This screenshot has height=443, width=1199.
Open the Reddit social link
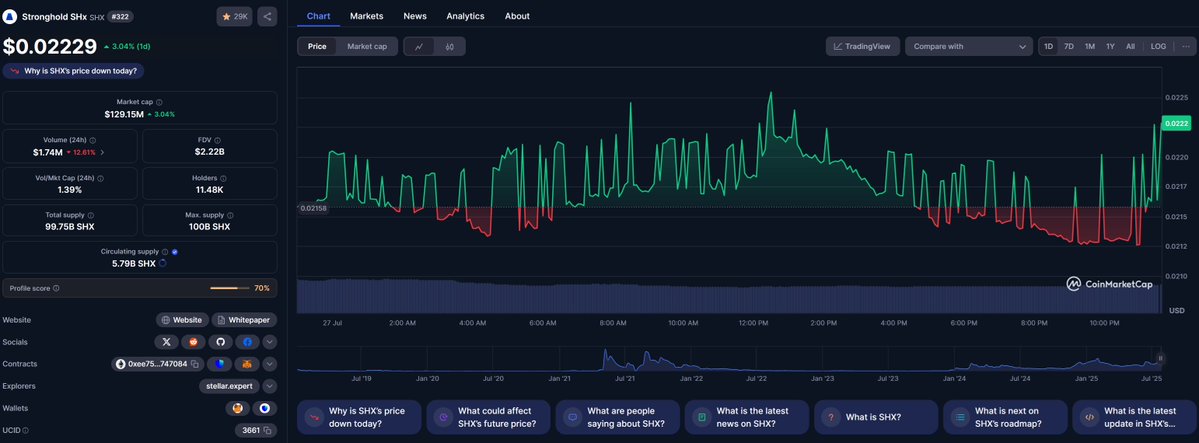[193, 342]
